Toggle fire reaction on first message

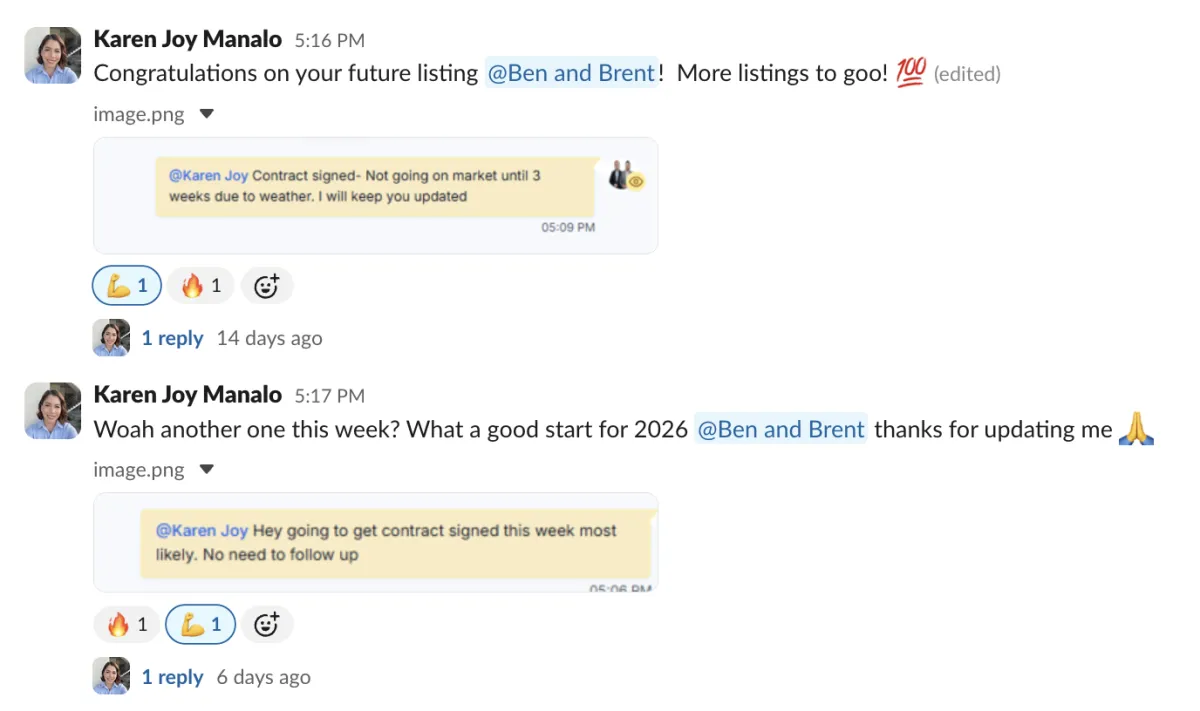[x=200, y=286]
